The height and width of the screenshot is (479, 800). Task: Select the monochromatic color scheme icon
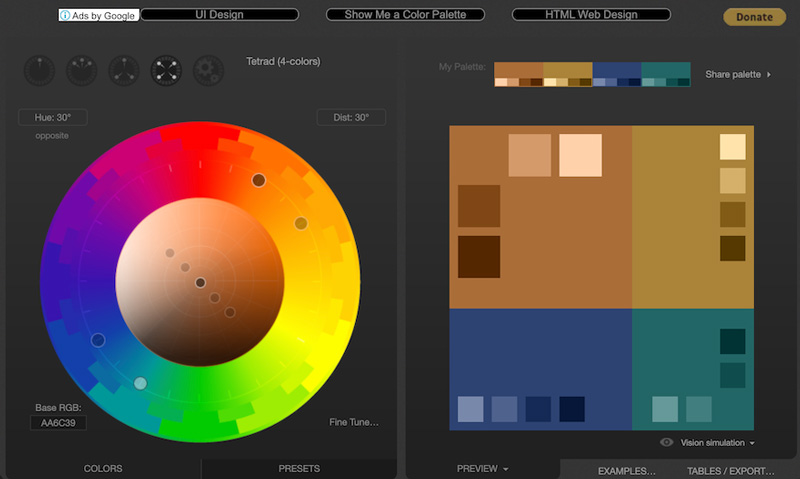[39, 70]
